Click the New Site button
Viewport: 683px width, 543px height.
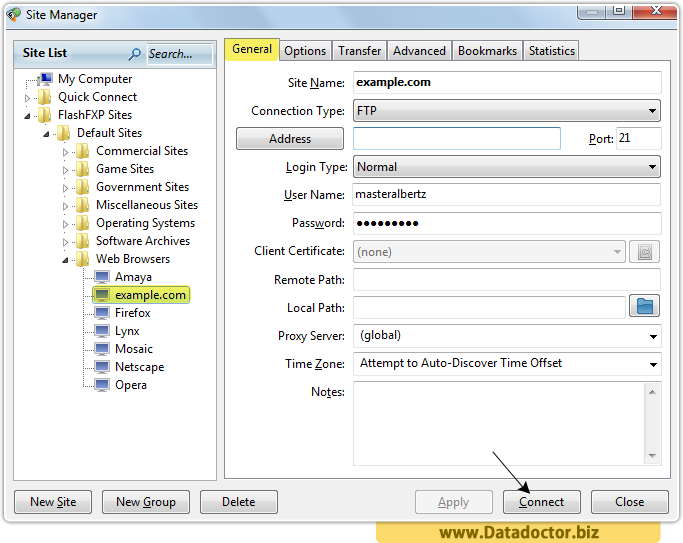click(x=53, y=502)
